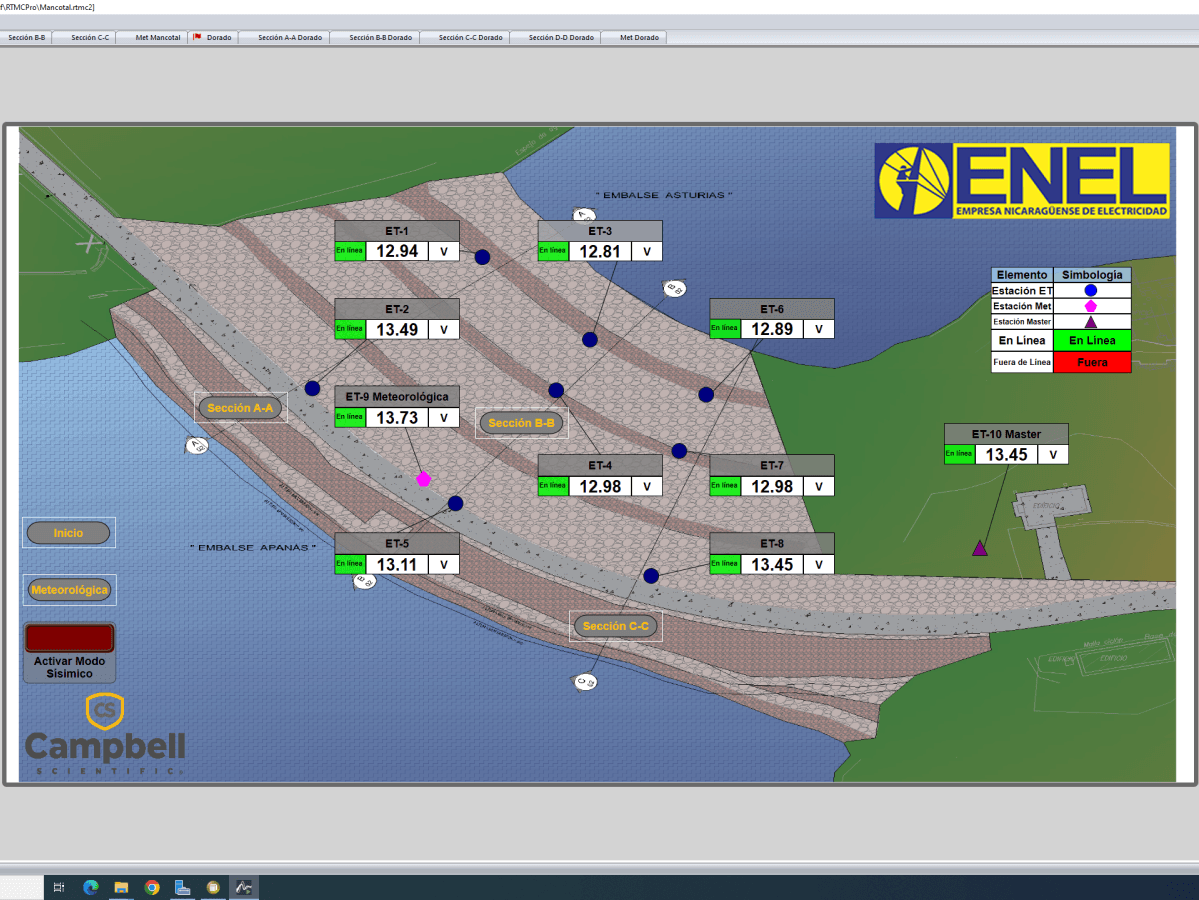This screenshot has height=900, width=1199.
Task: Click the blue station dot linked to ET-2
Action: click(x=312, y=388)
